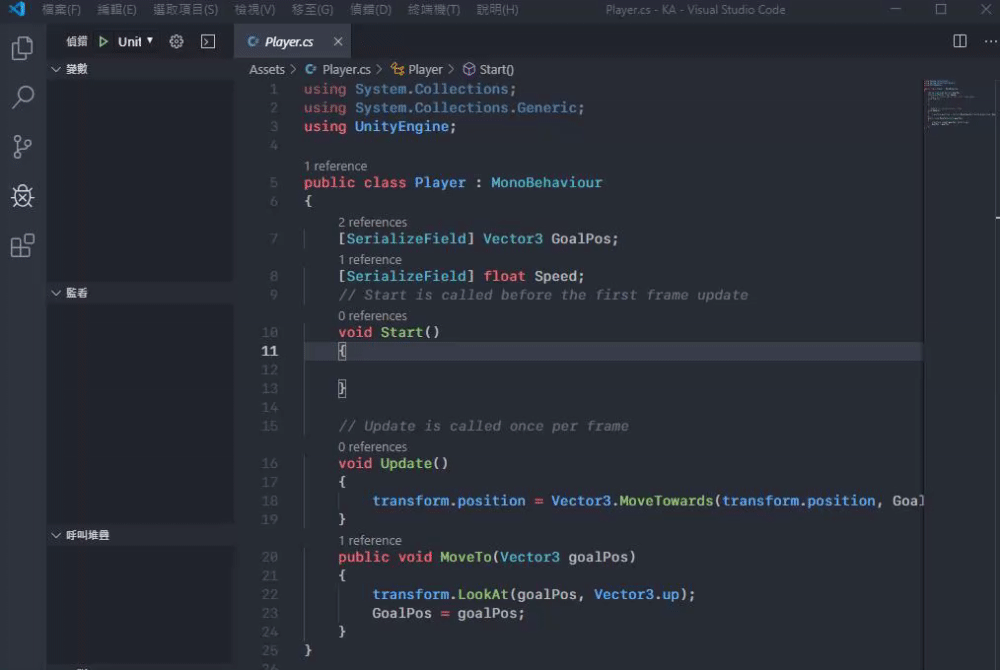Click Vector3.up on line 22
Screen dimensions: 1000x670
pyautogui.click(x=636, y=594)
